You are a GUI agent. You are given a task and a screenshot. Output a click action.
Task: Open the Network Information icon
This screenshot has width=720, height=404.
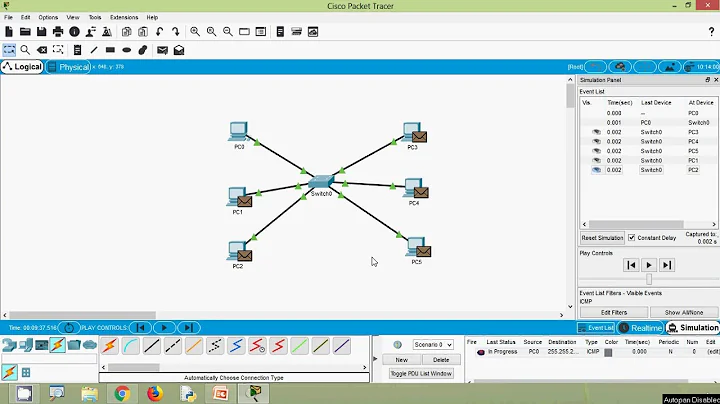pos(74,32)
